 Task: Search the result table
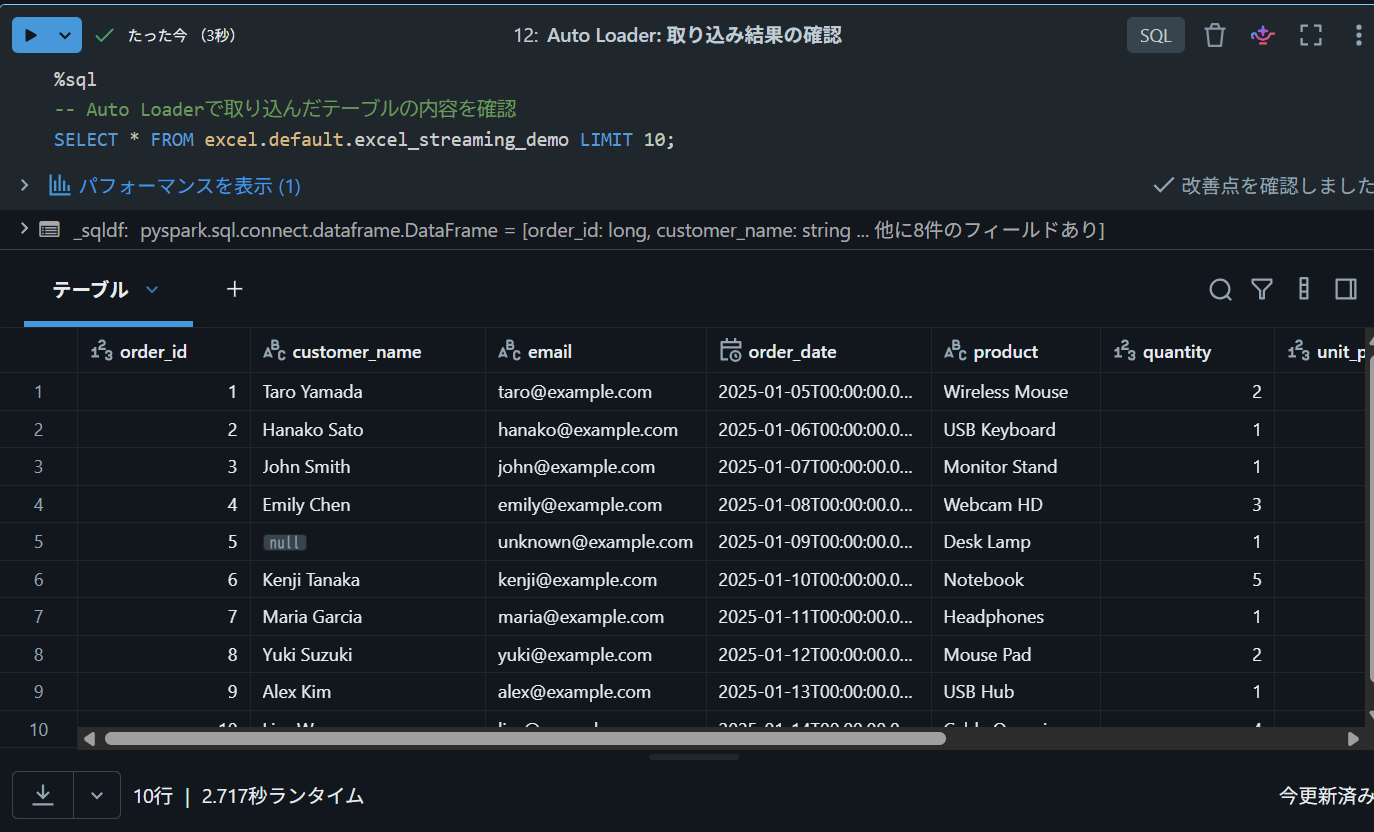pyautogui.click(x=1220, y=289)
